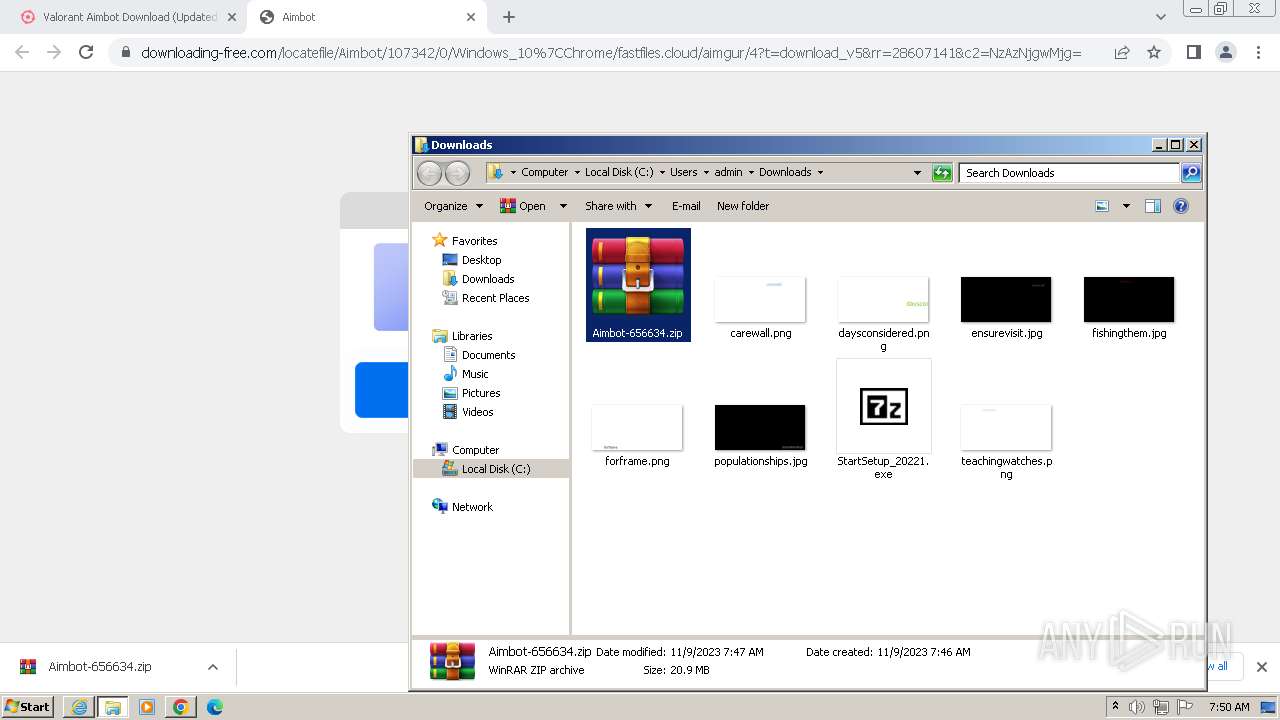Click the Chrome address bar URL
1280x720 pixels.
[x=611, y=52]
